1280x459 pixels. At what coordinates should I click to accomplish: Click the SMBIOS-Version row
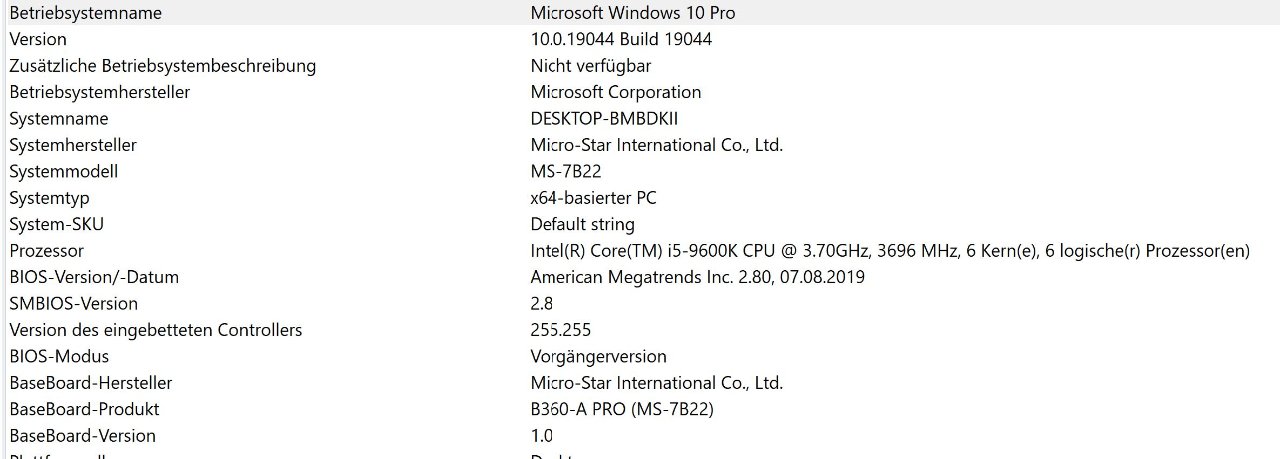click(640, 303)
